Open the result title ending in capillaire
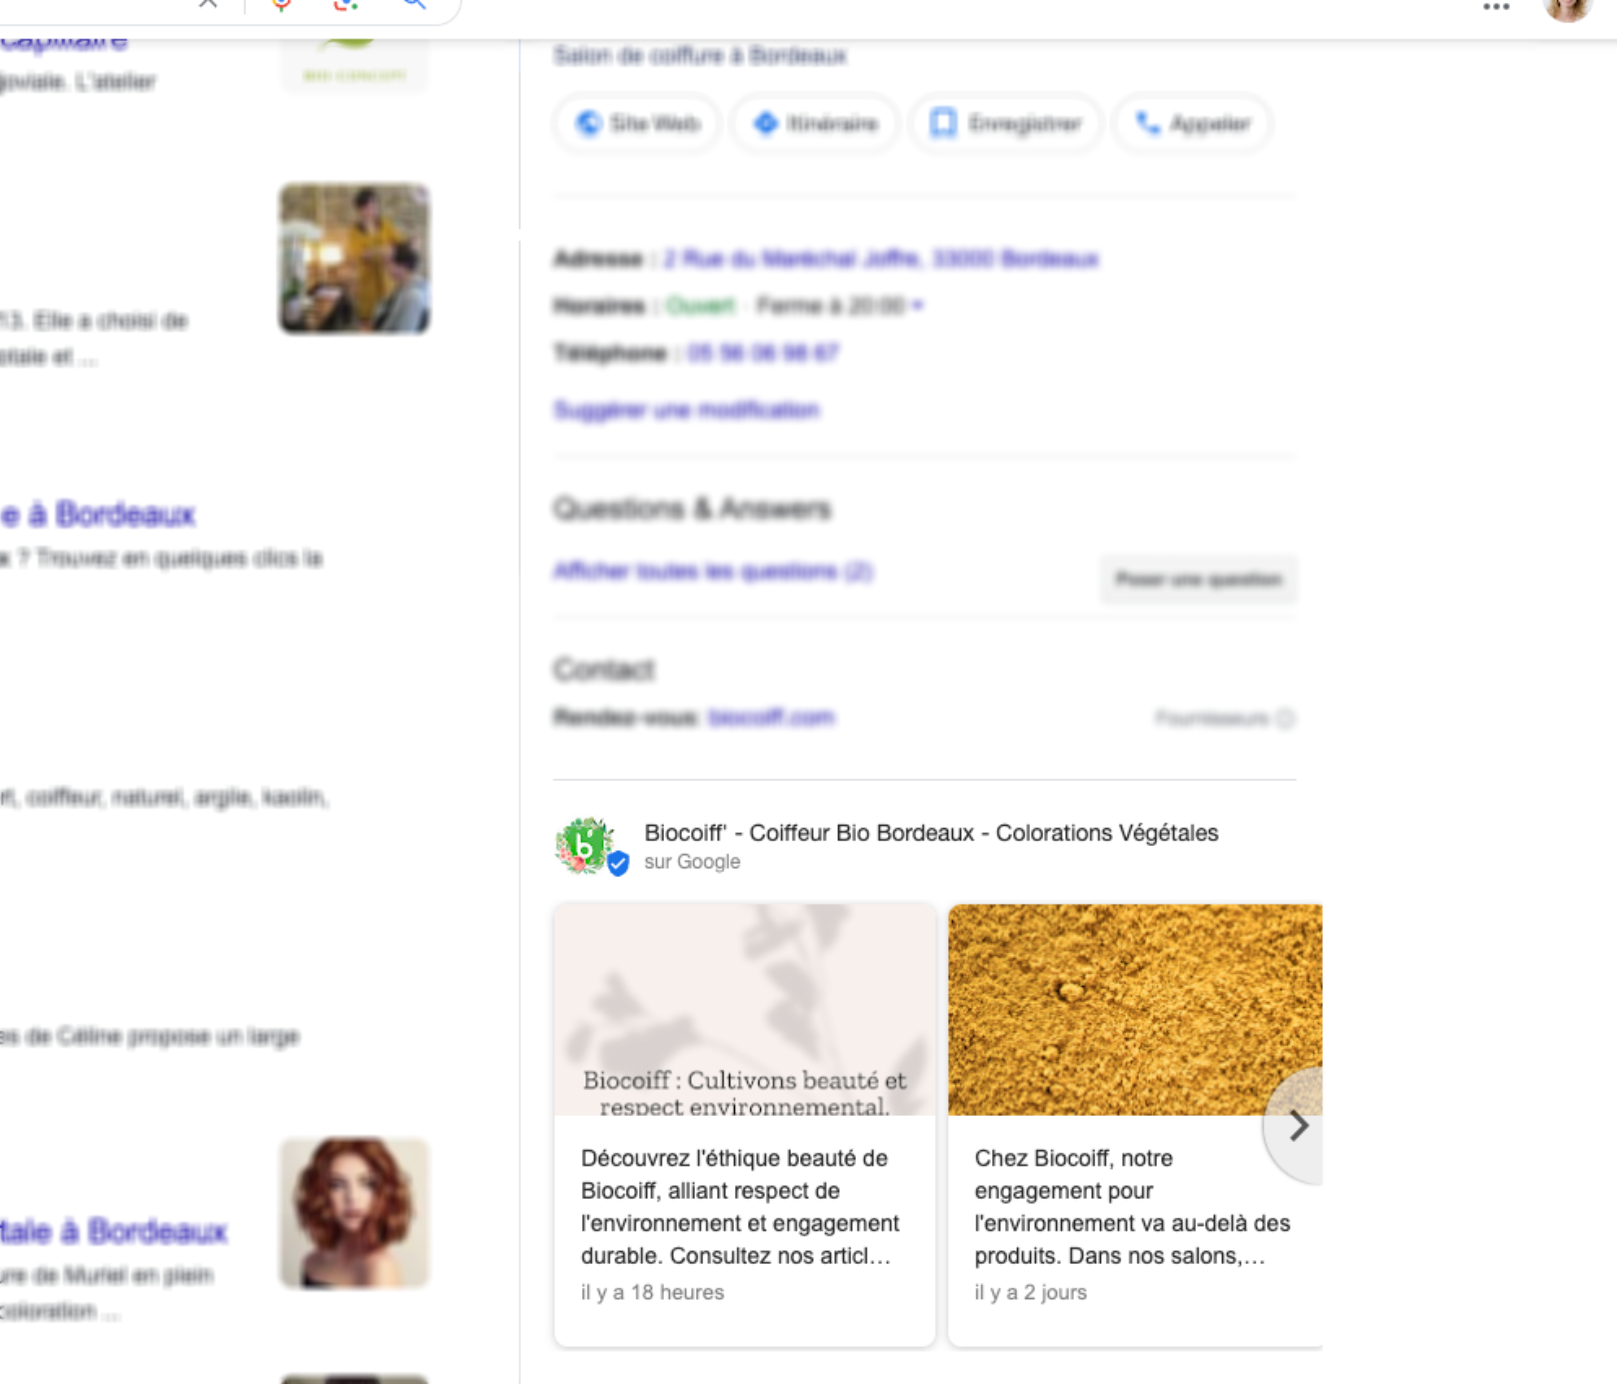Image resolution: width=1617 pixels, height=1384 pixels. [64, 43]
